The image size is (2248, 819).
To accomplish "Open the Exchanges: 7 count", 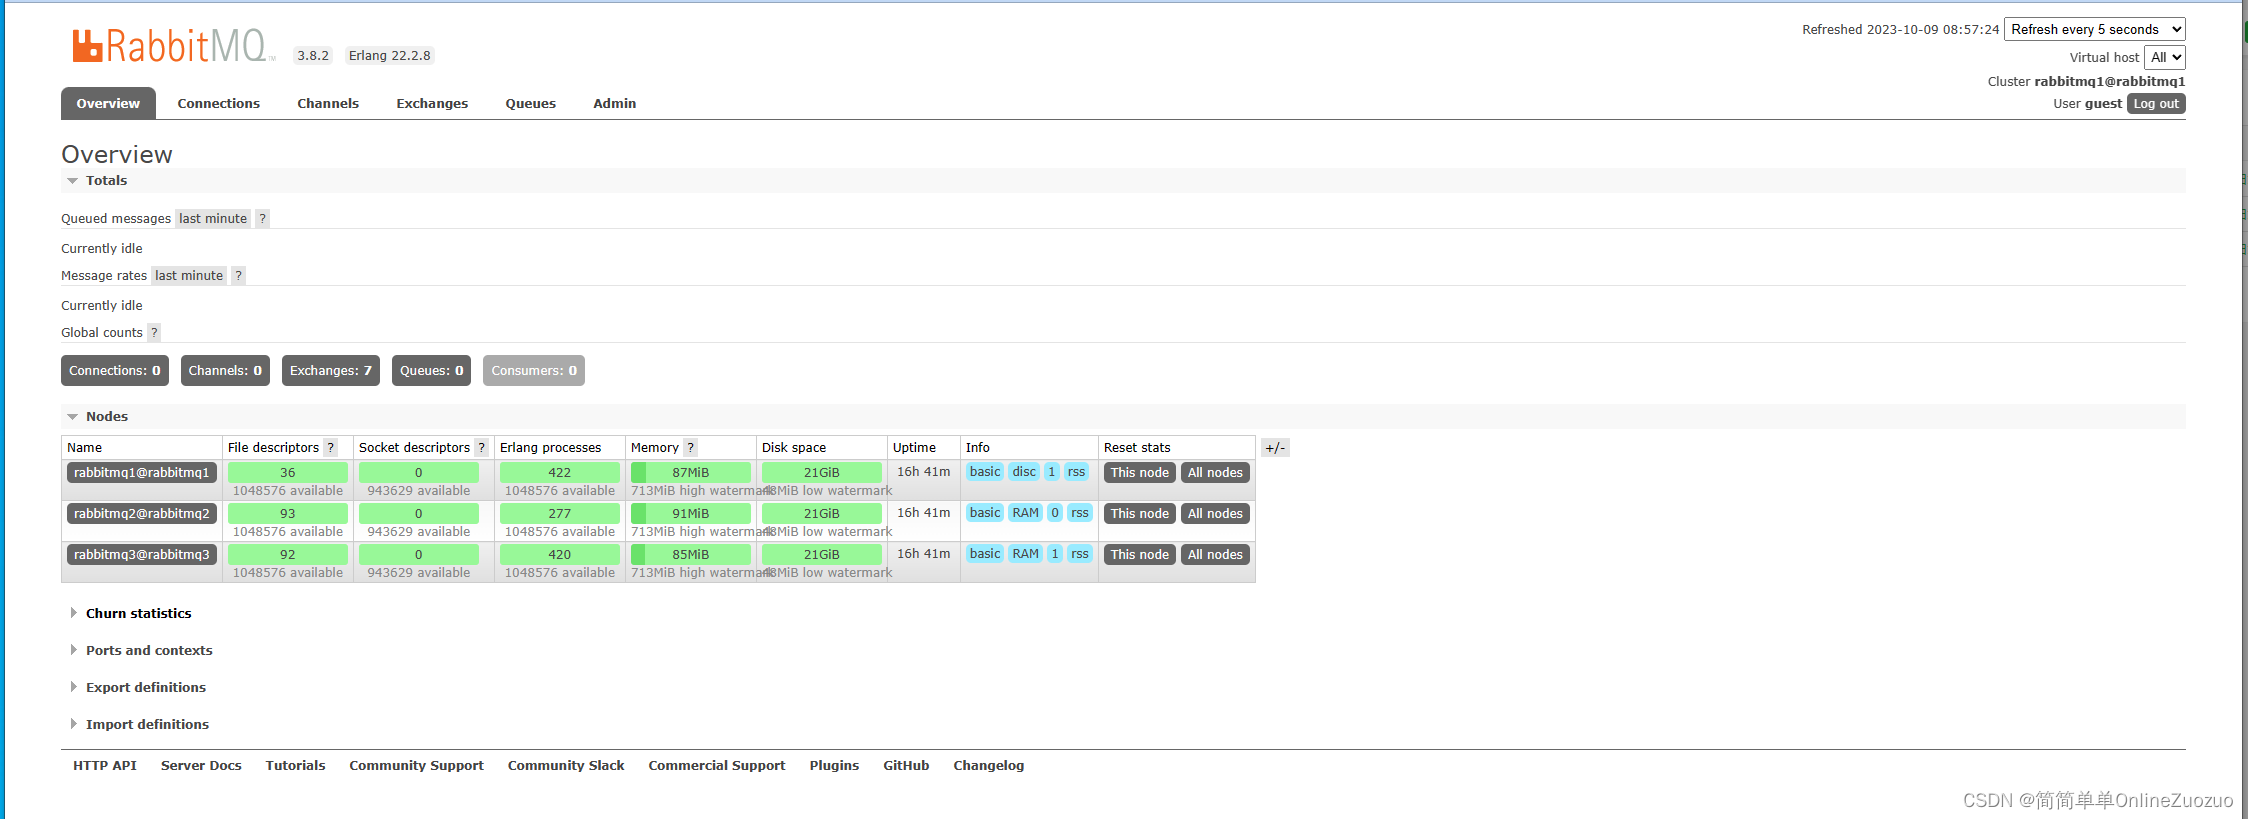I will tap(331, 370).
